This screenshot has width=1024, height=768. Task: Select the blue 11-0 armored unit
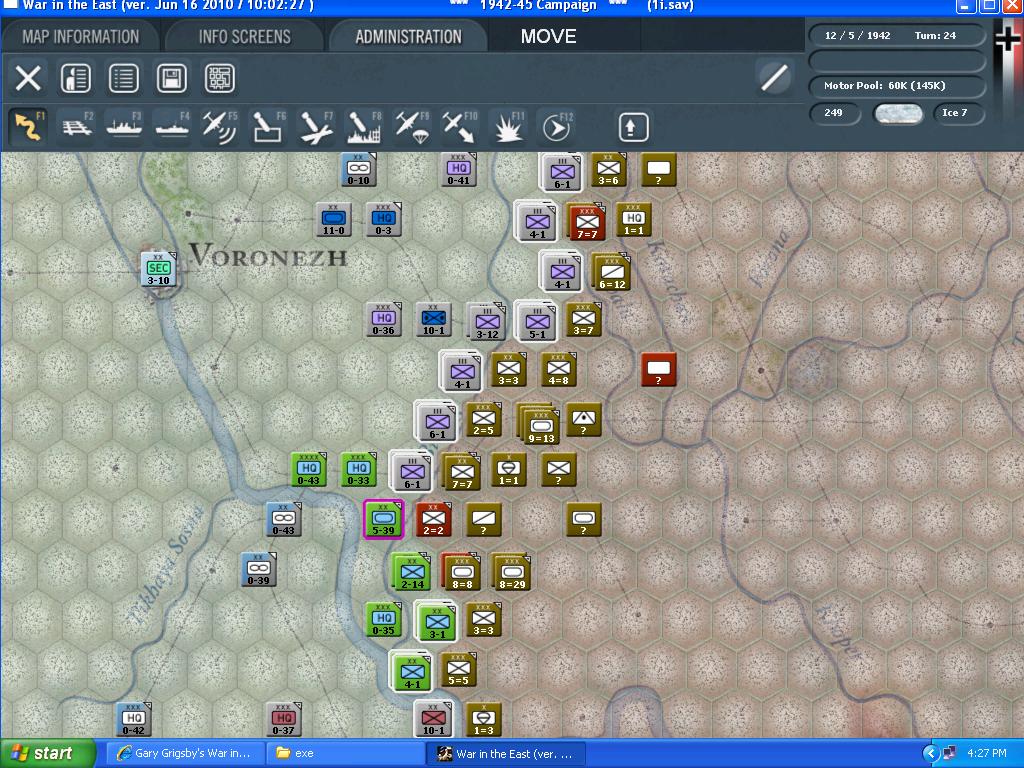tap(334, 219)
